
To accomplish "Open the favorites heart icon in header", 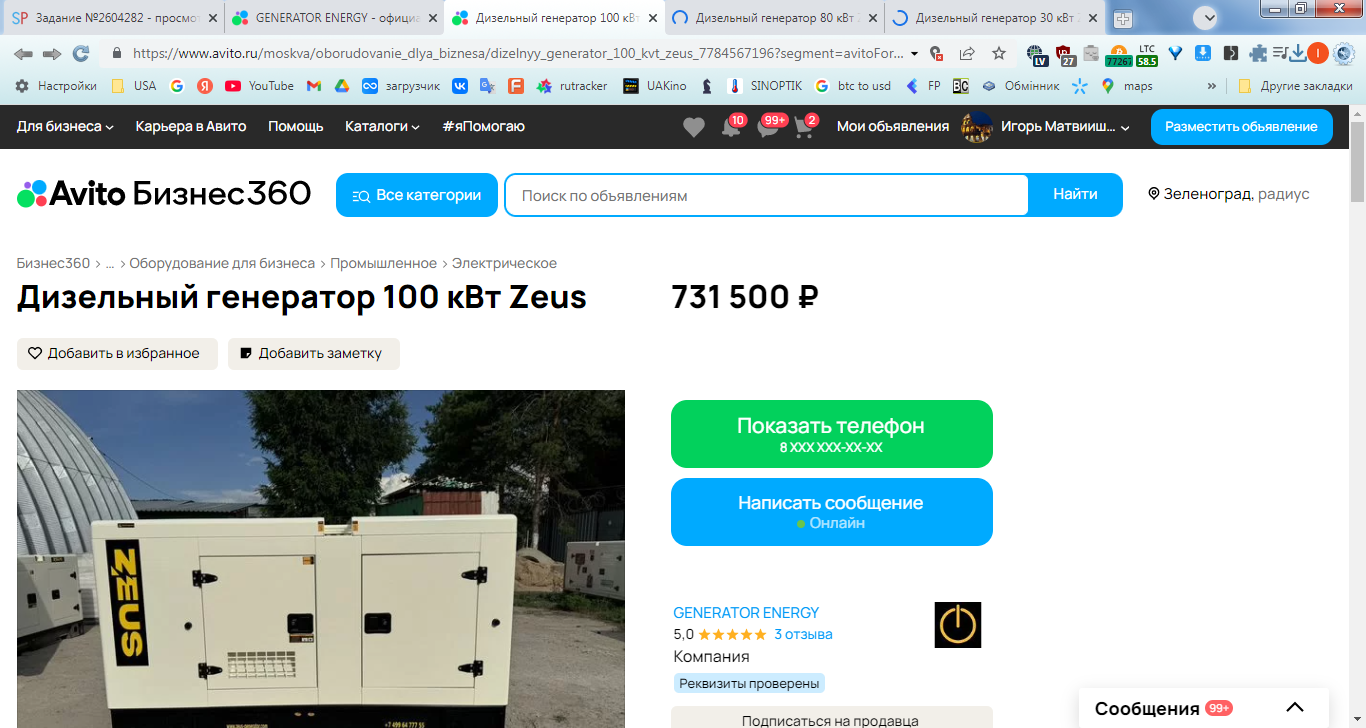I will (693, 127).
